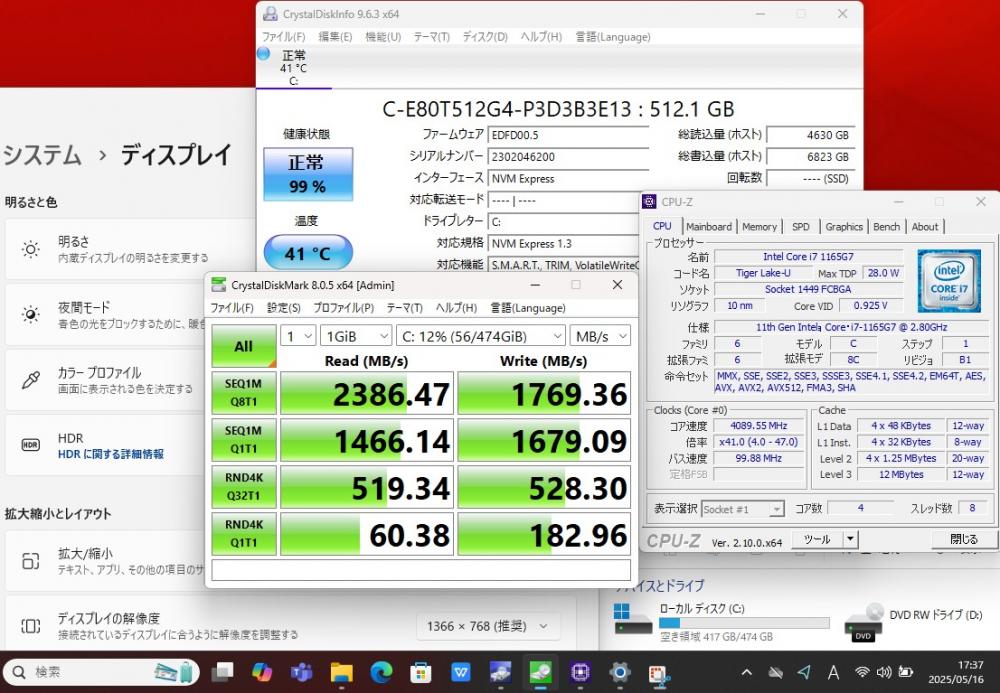The image size is (1000, 693).
Task: Click the All button in CrystalDiskMark
Action: pos(244,346)
